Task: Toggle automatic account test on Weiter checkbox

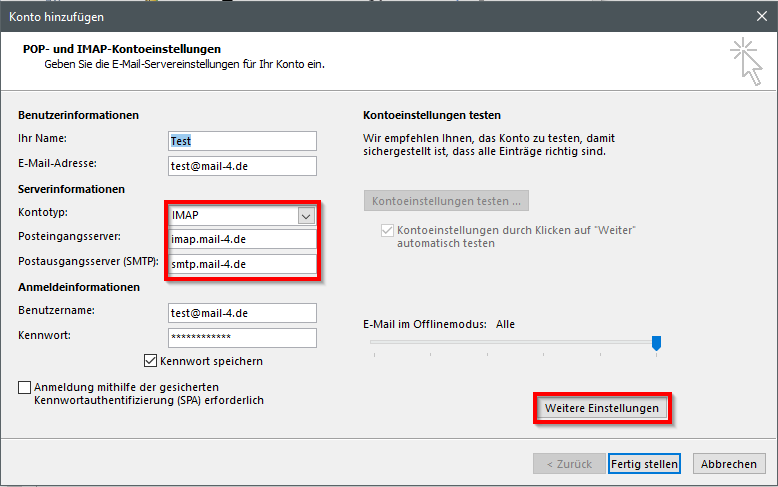Action: pyautogui.click(x=387, y=231)
